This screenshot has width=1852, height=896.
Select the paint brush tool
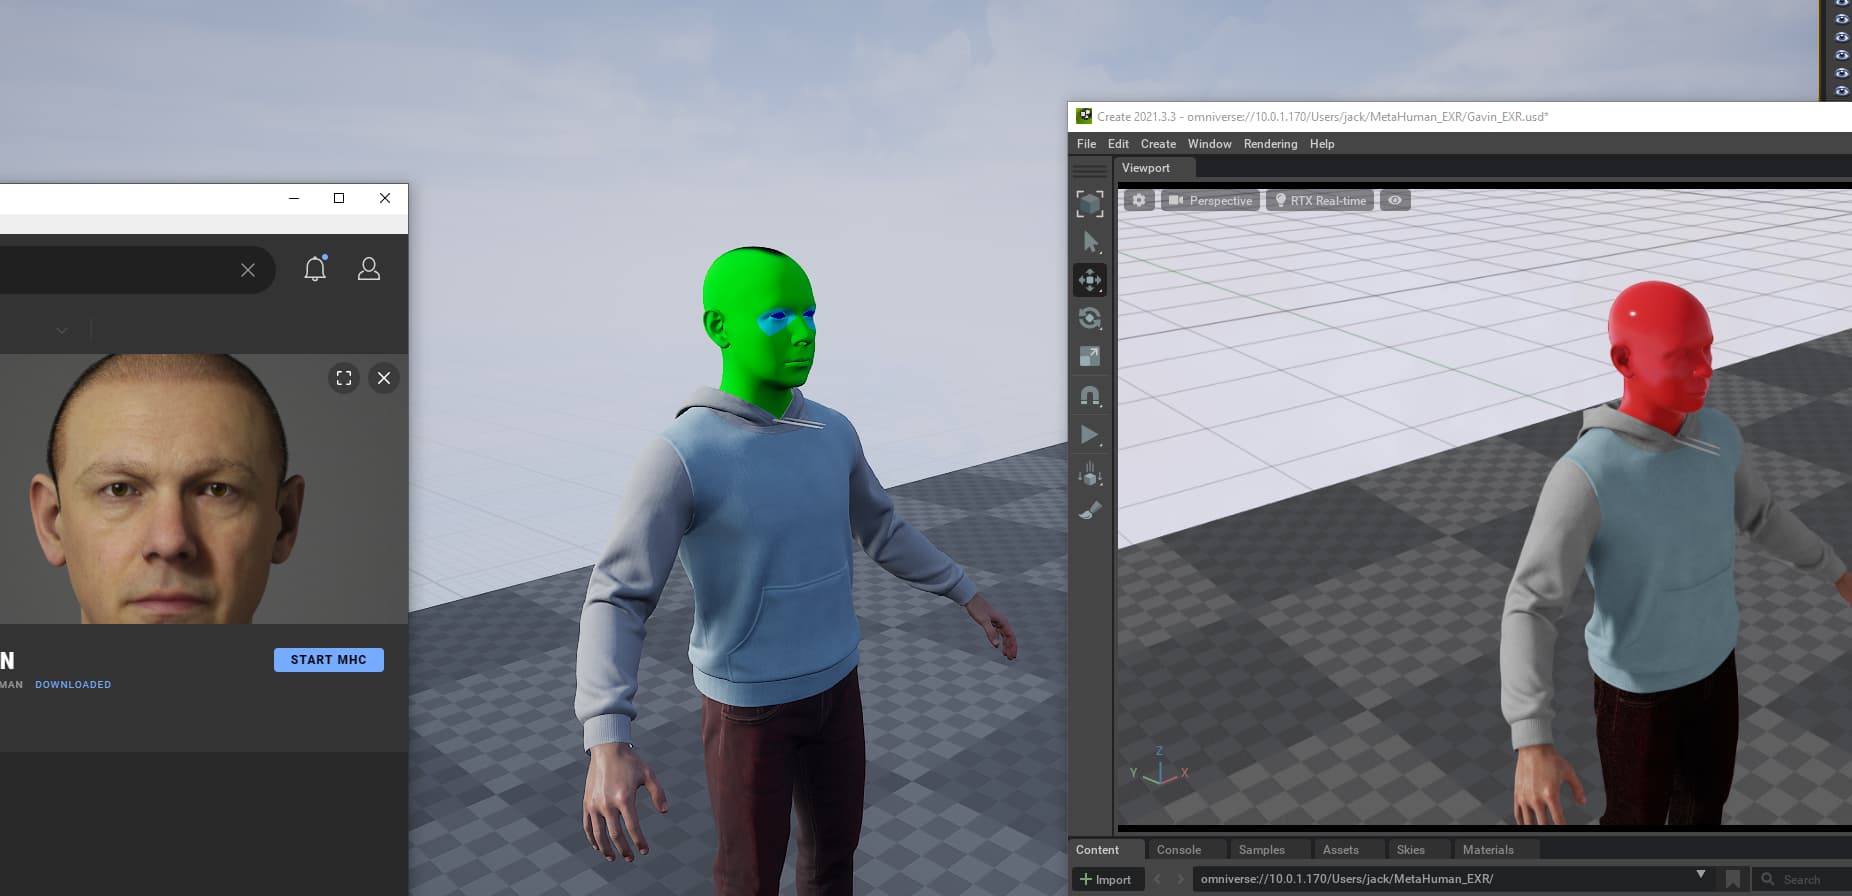tap(1090, 511)
